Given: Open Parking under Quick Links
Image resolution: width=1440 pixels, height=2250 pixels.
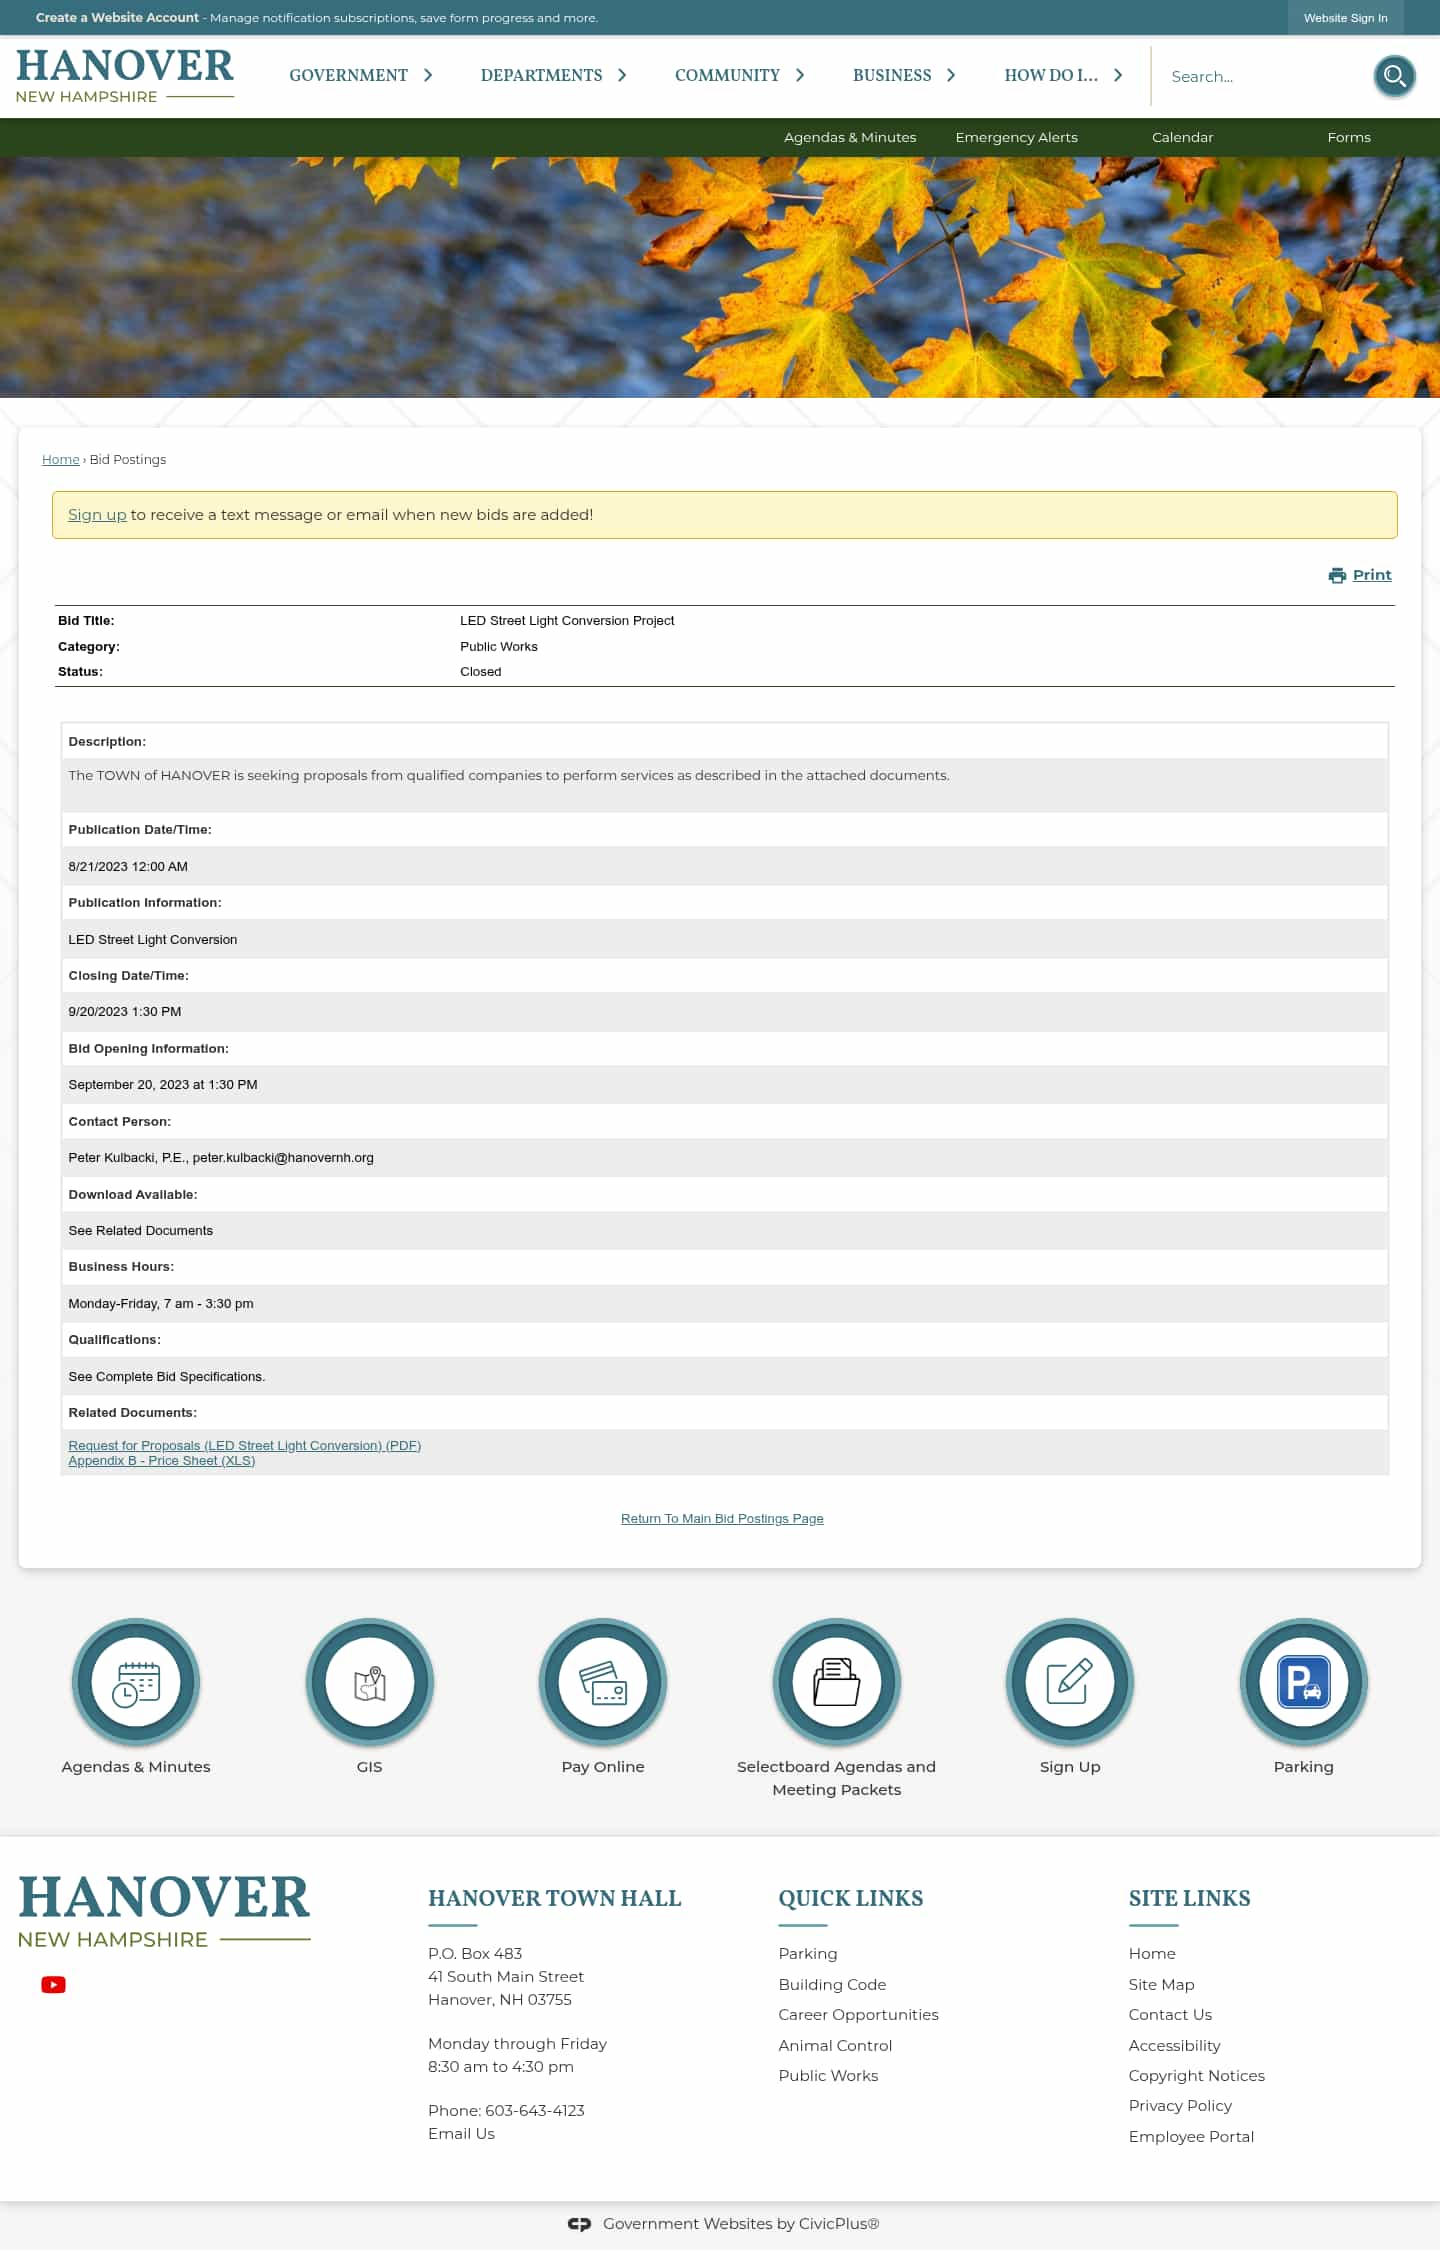Looking at the screenshot, I should 808,1954.
